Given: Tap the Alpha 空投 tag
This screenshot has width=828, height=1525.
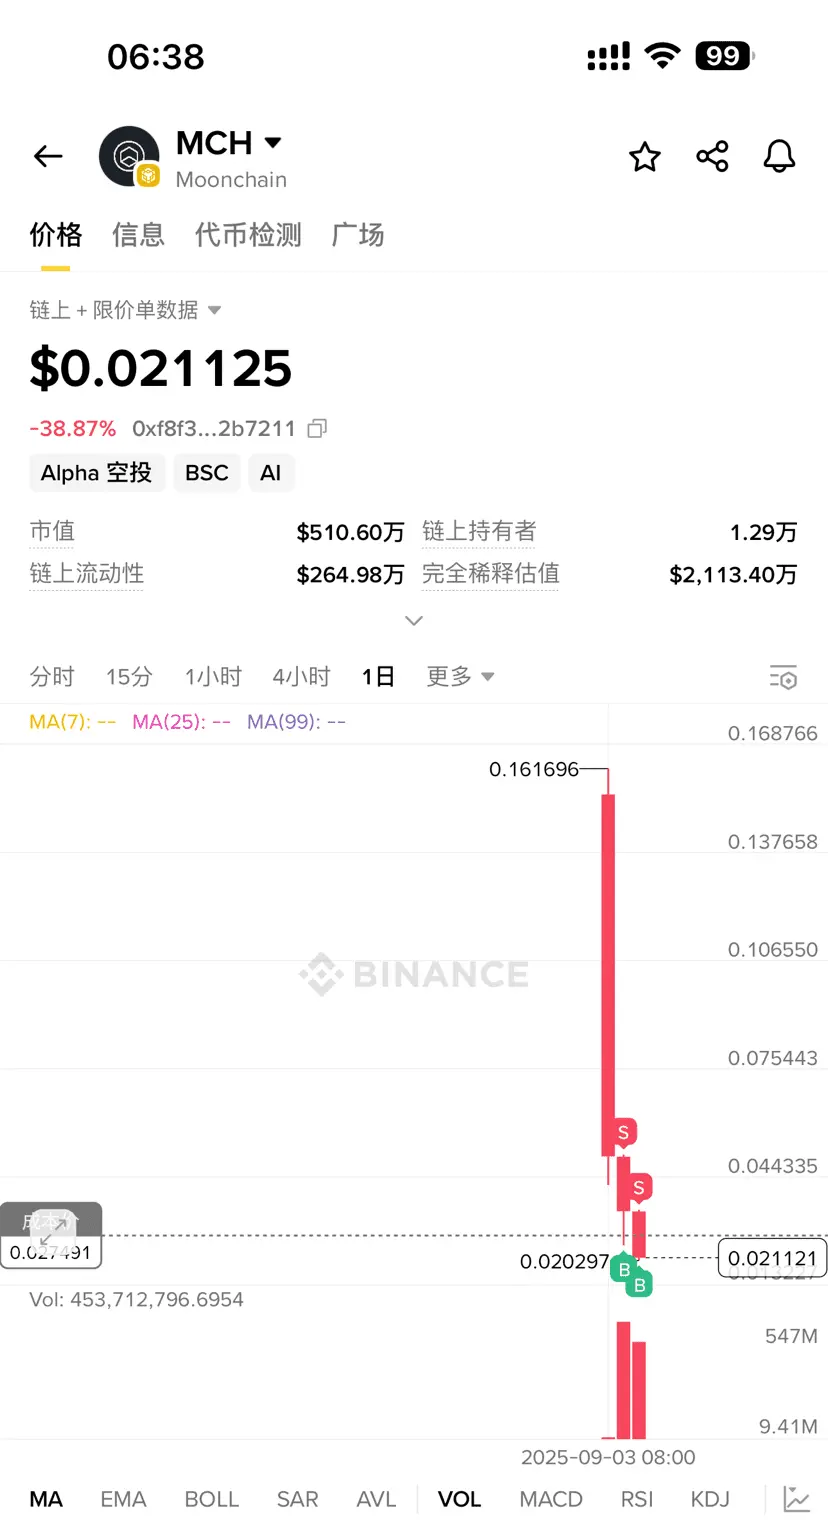Looking at the screenshot, I should (x=96, y=473).
